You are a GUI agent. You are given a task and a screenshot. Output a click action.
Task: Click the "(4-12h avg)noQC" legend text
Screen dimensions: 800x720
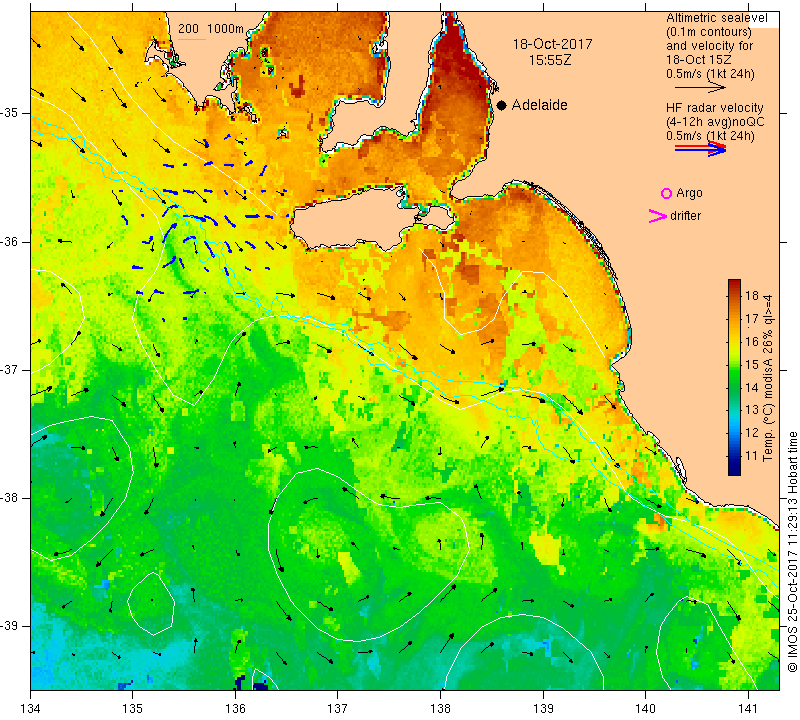pyautogui.click(x=715, y=122)
